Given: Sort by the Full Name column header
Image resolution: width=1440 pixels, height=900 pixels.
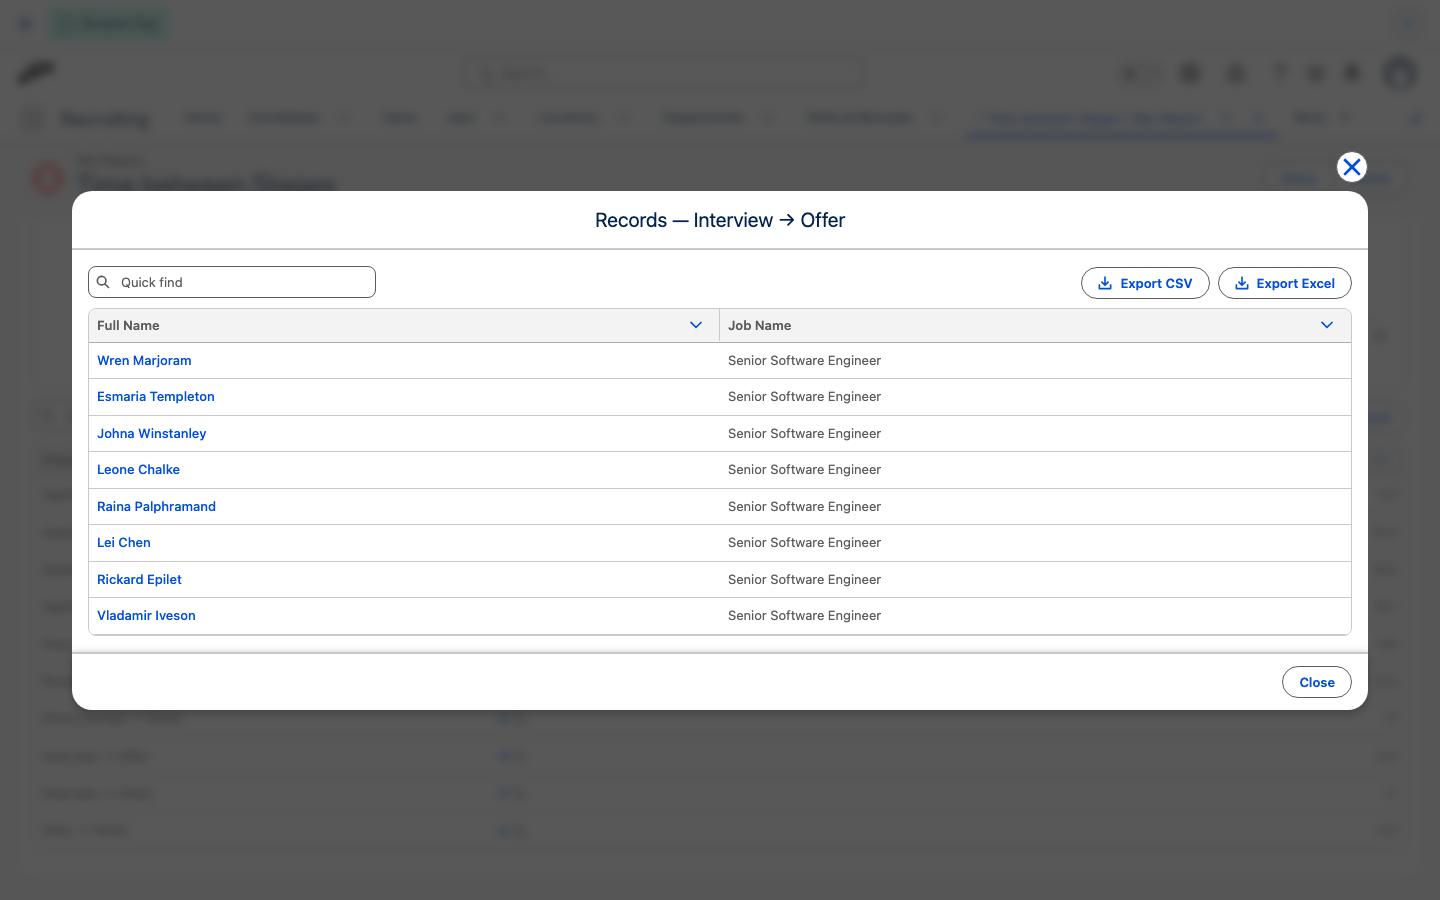Looking at the screenshot, I should pyautogui.click(x=128, y=326).
